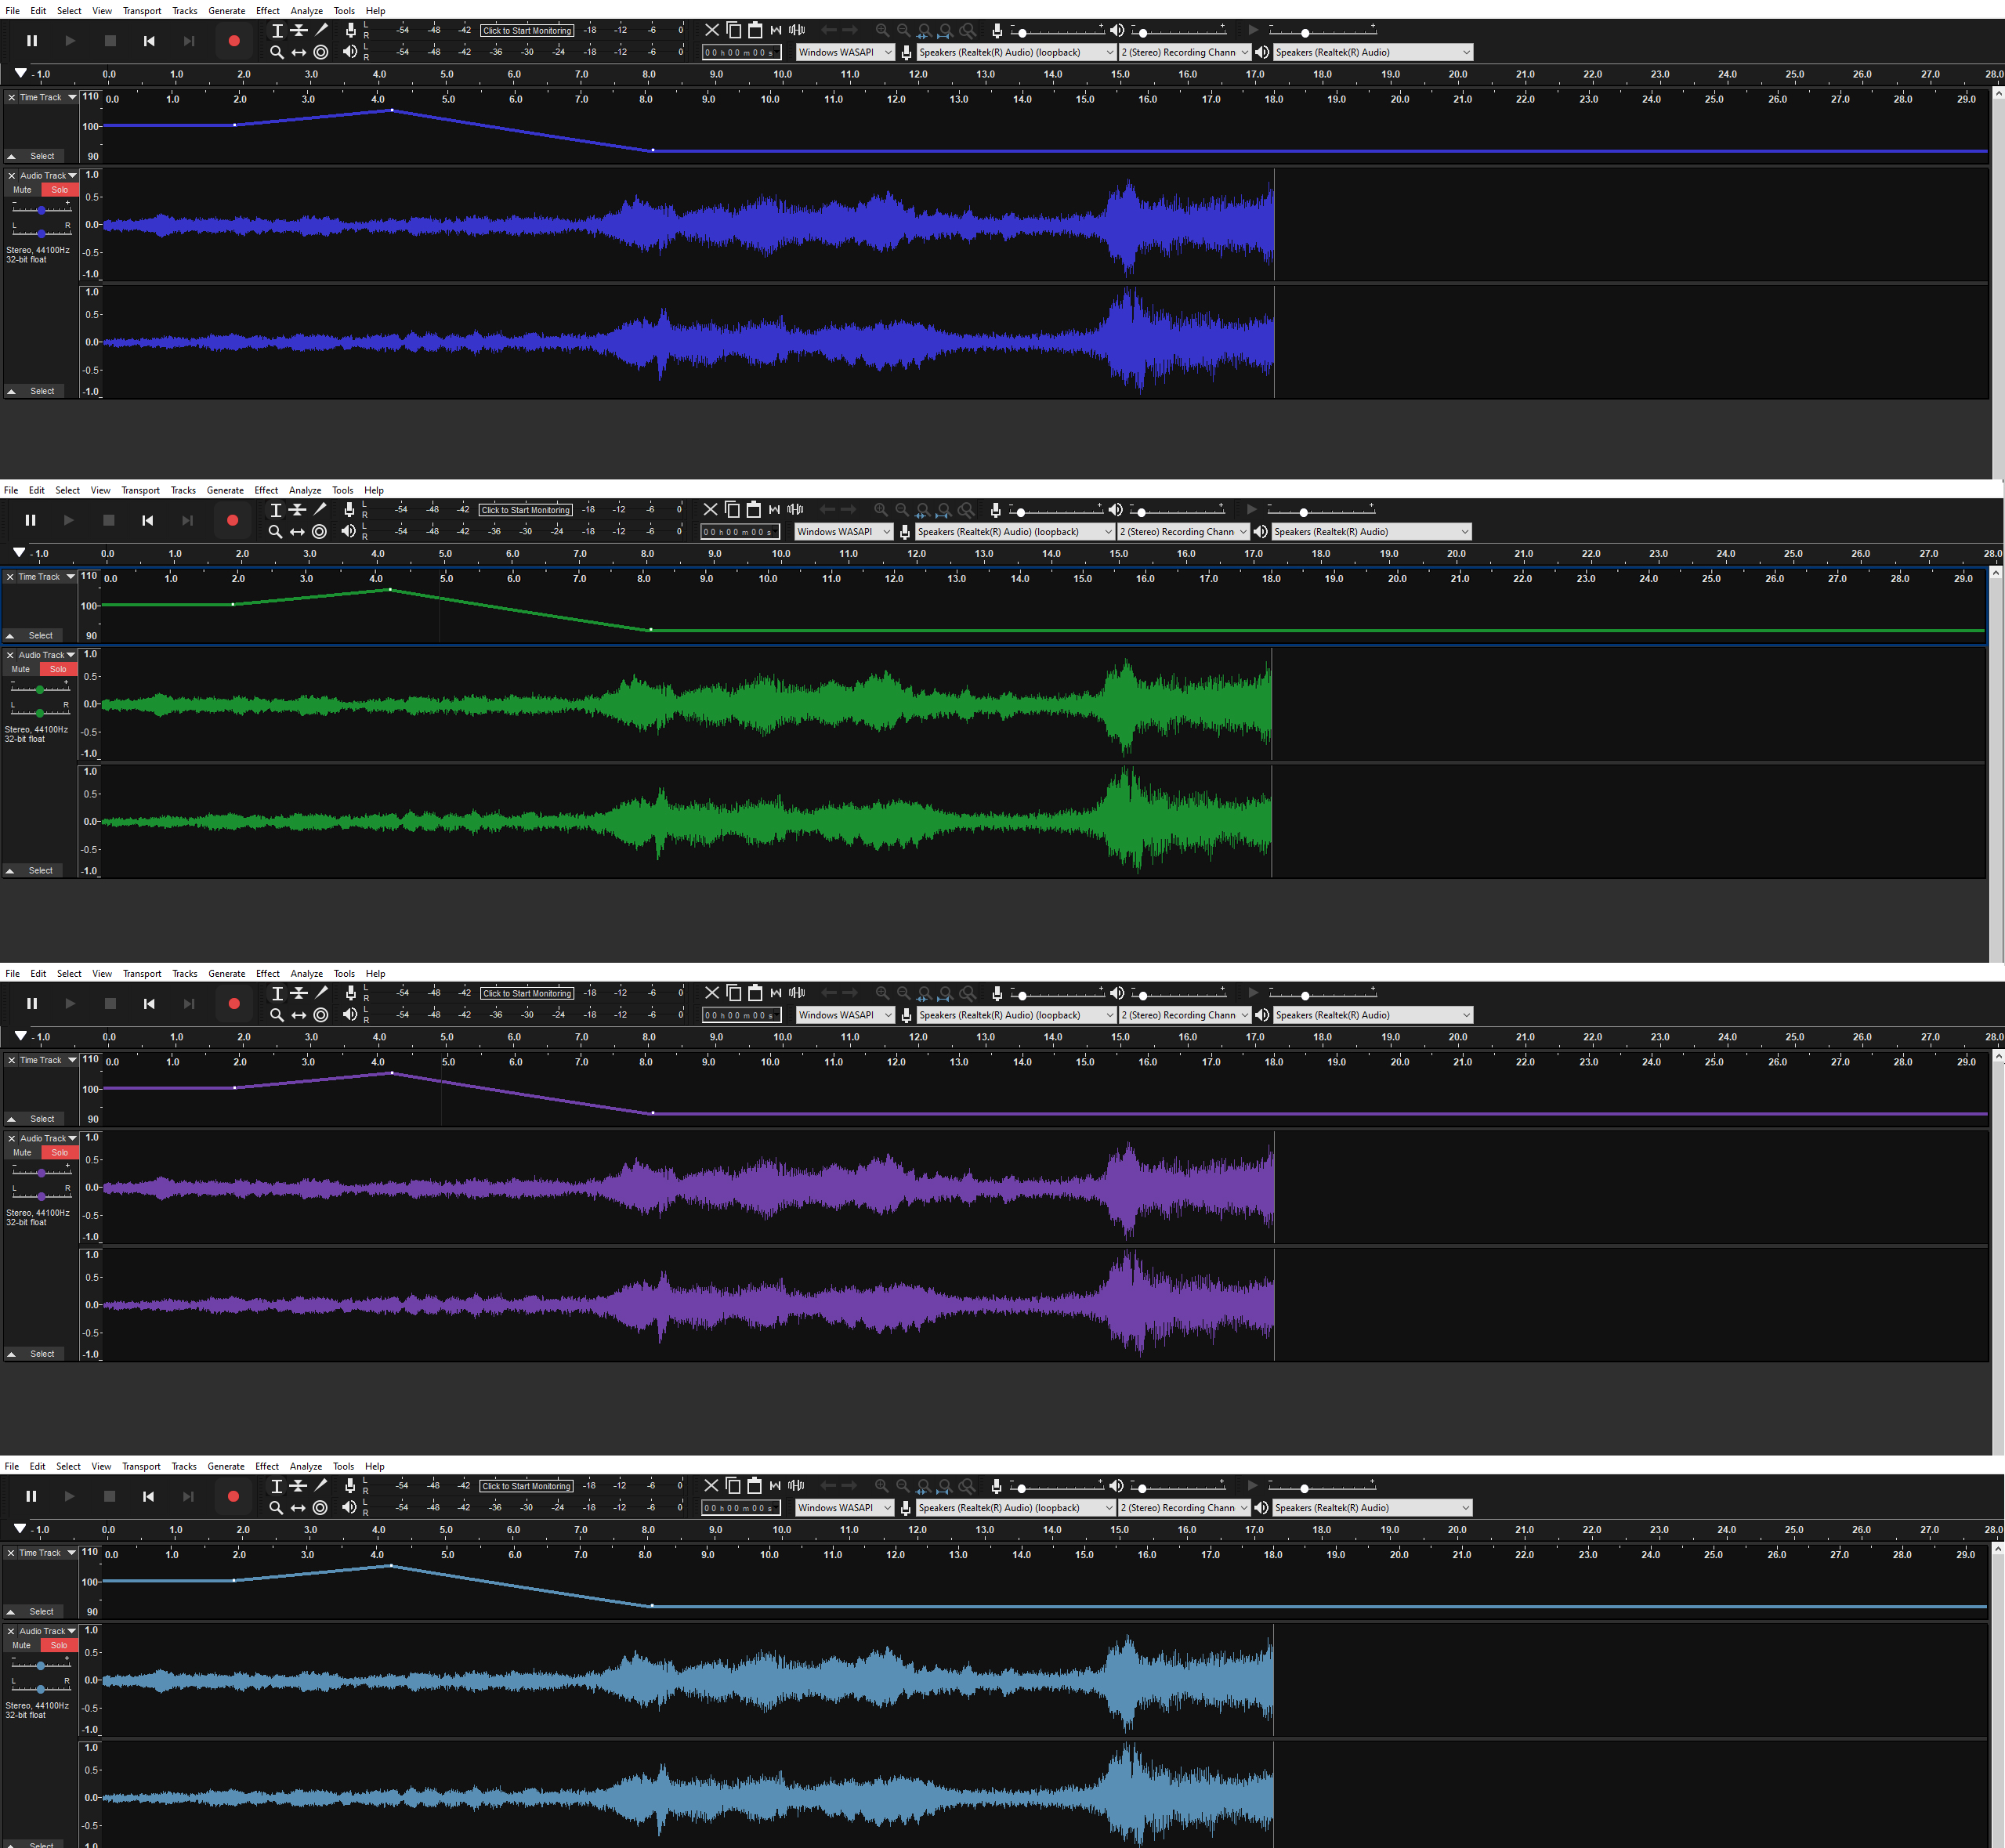This screenshot has height=1848, width=2005.
Task: Click Play-at-speed icon in bottom light-blue panel
Action: click(1252, 1486)
